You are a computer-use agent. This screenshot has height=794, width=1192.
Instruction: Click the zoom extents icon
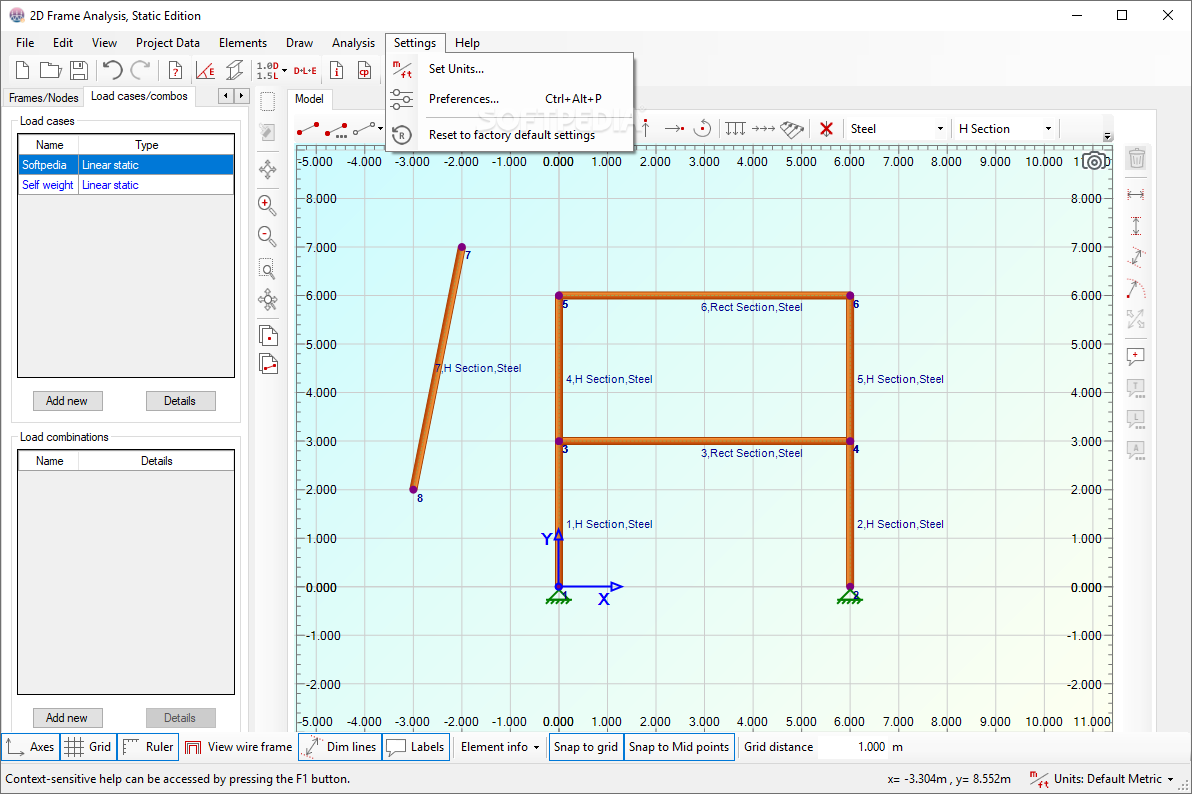[268, 300]
